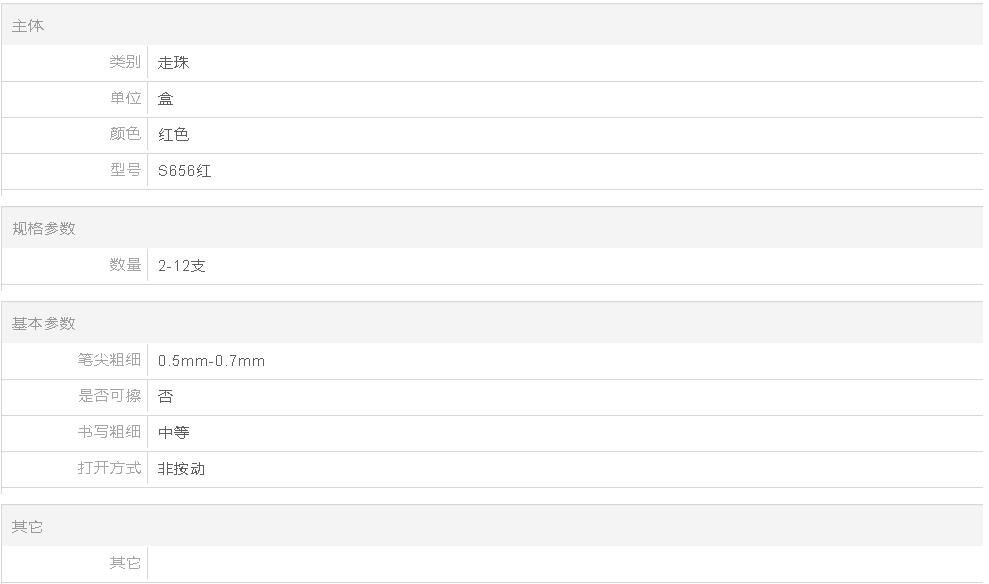989x584 pixels.
Task: Click the 红色 color value
Action: (173, 134)
